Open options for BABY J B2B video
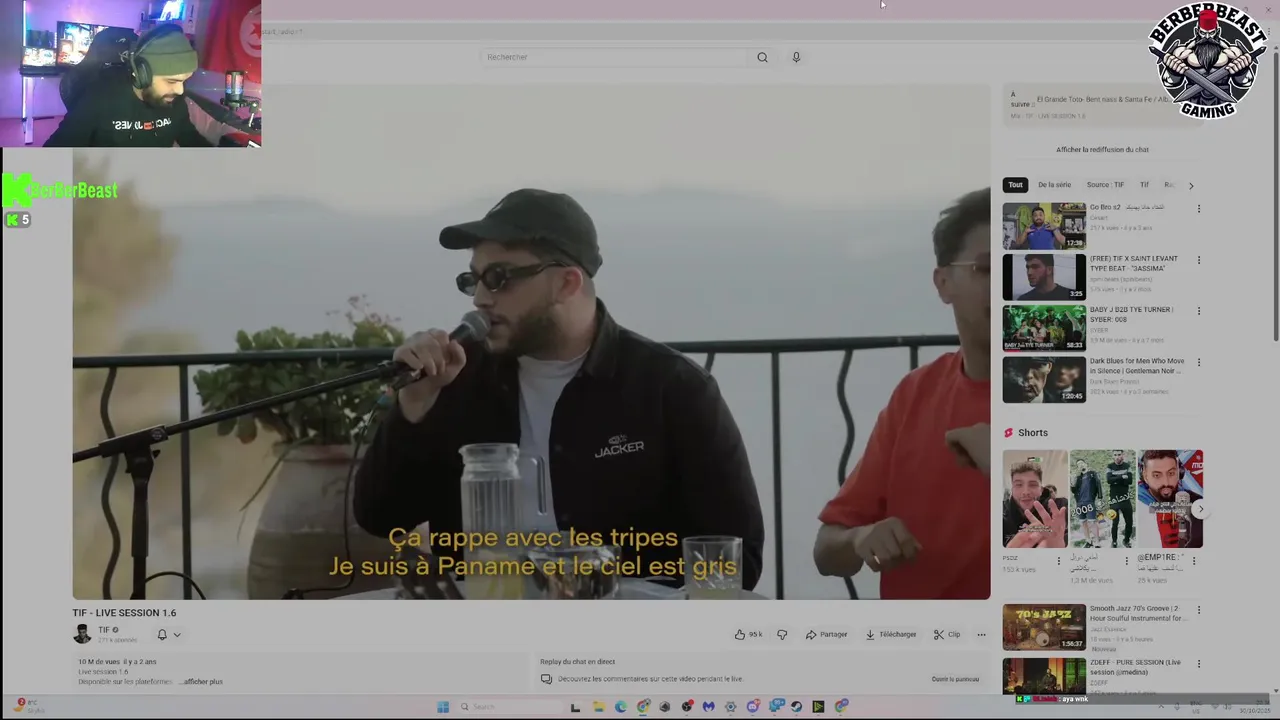Image resolution: width=1280 pixels, height=720 pixels. (x=1198, y=311)
